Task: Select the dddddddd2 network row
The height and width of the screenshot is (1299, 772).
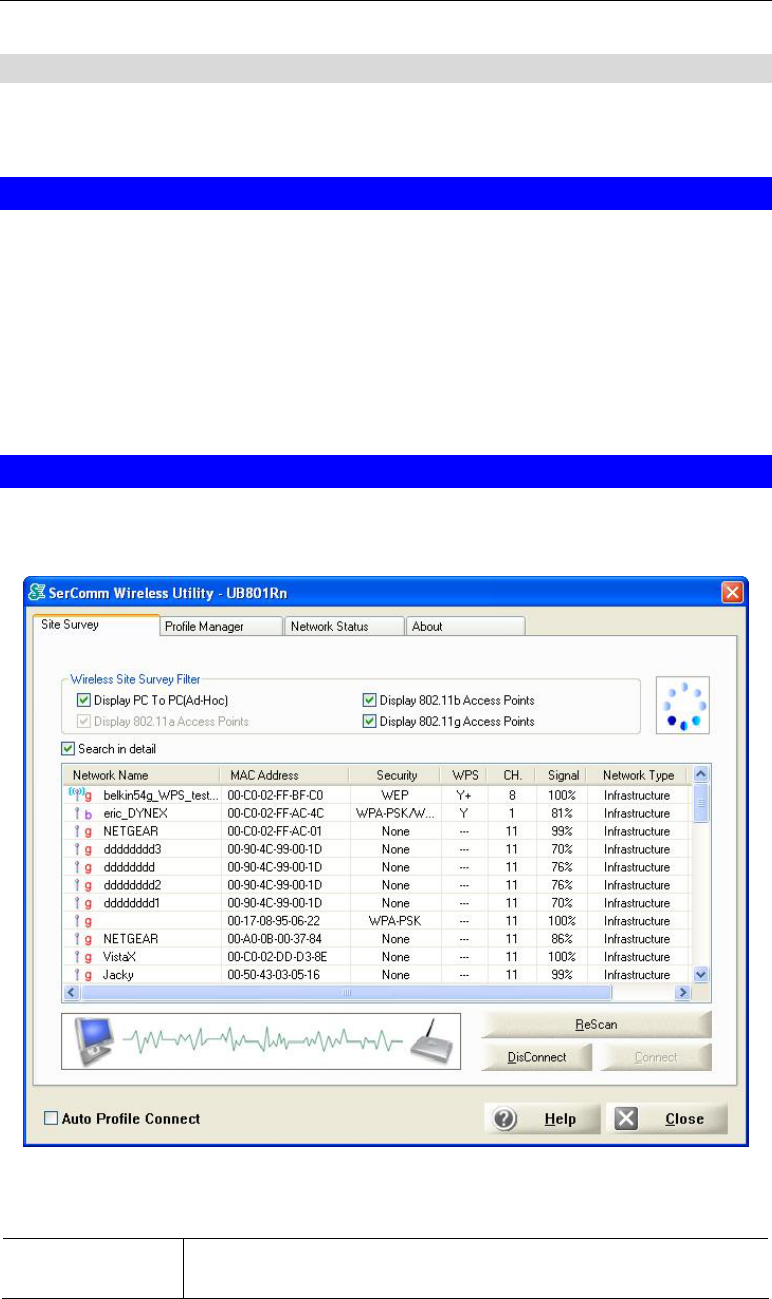Action: 377,885
